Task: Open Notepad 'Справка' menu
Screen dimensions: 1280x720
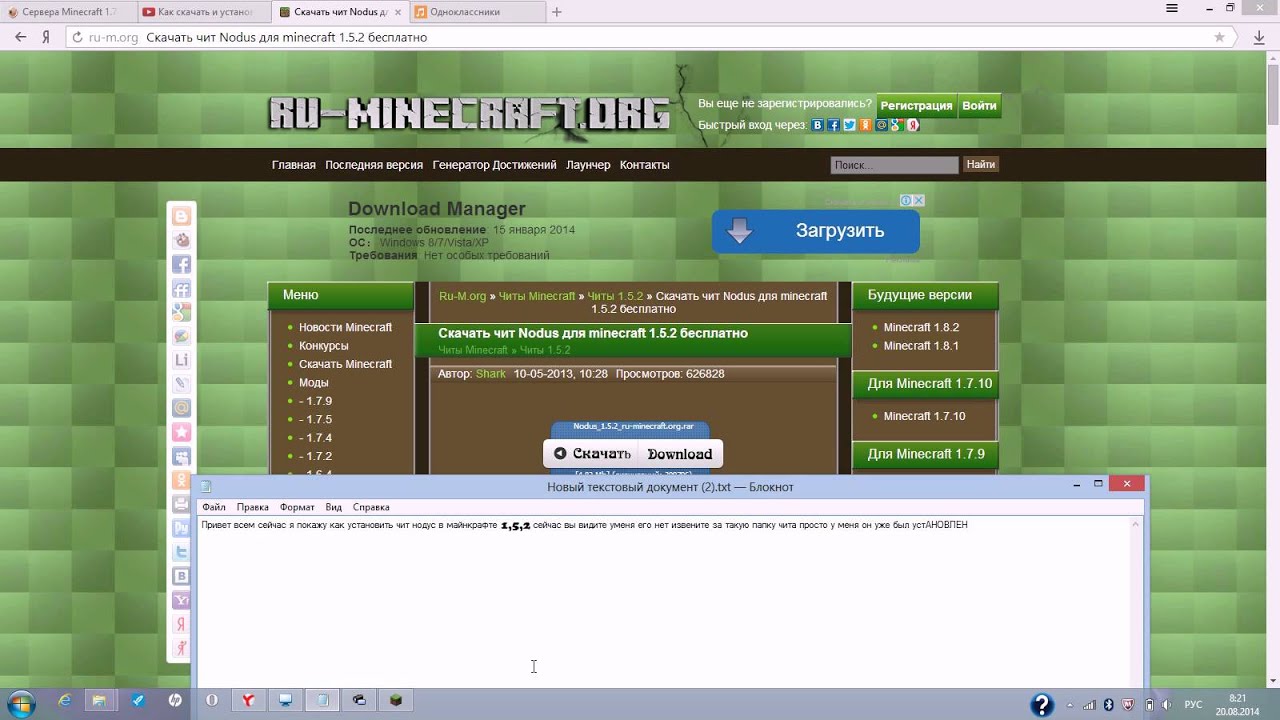Action: [x=371, y=507]
